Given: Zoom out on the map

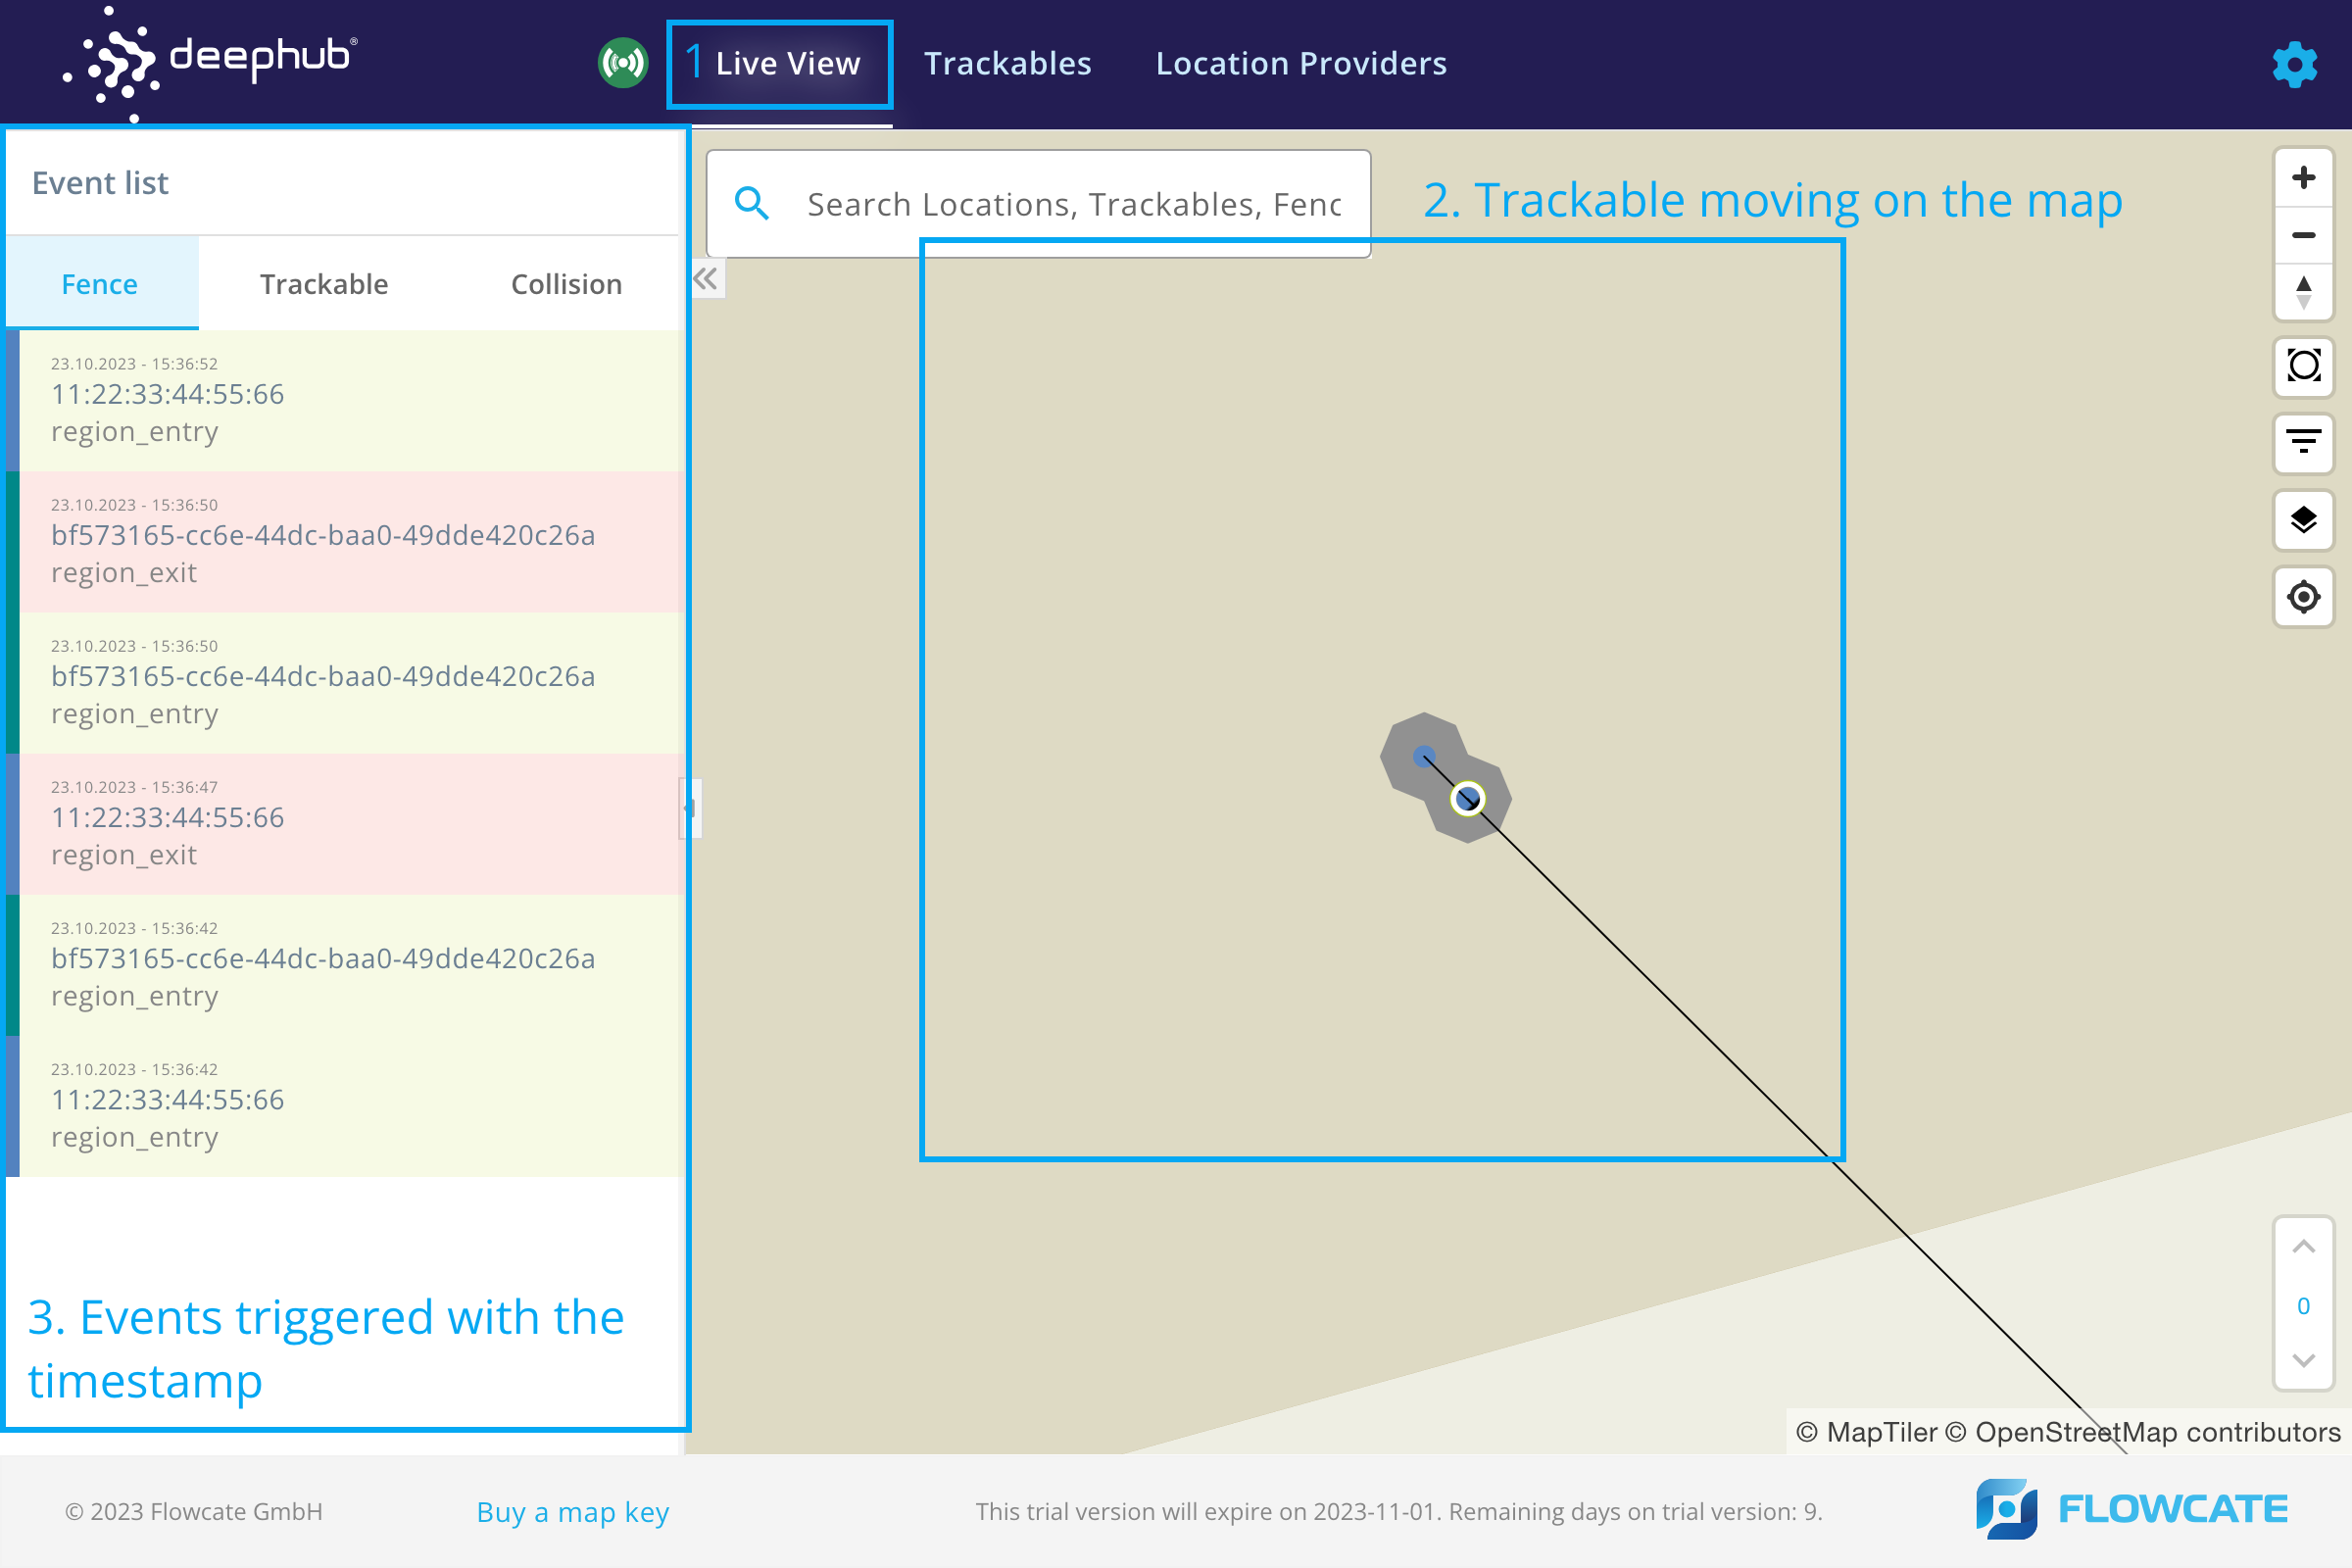Looking at the screenshot, I should (2304, 235).
